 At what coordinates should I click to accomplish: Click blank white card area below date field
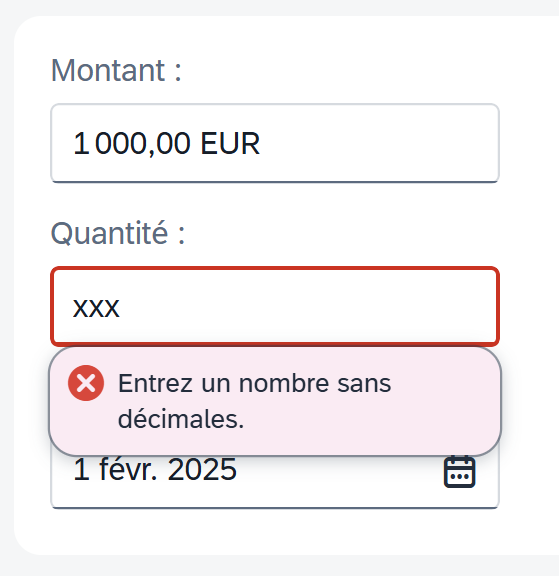click(275, 532)
